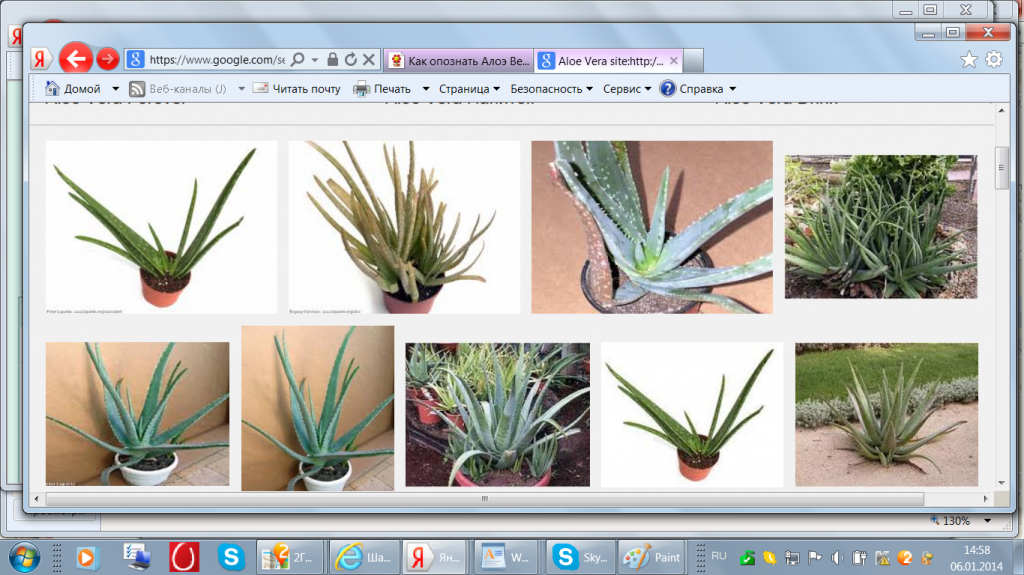
Task: Open the Справка help menu
Action: [700, 88]
